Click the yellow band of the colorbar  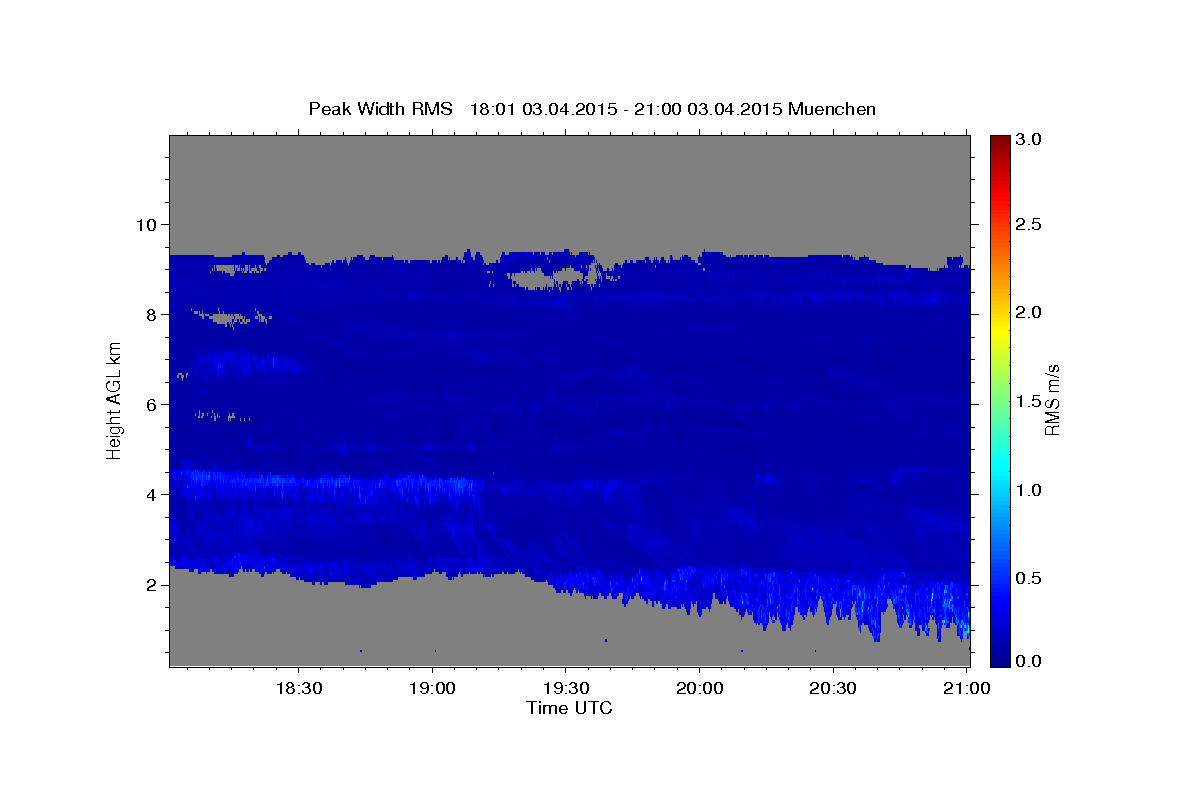click(1000, 330)
